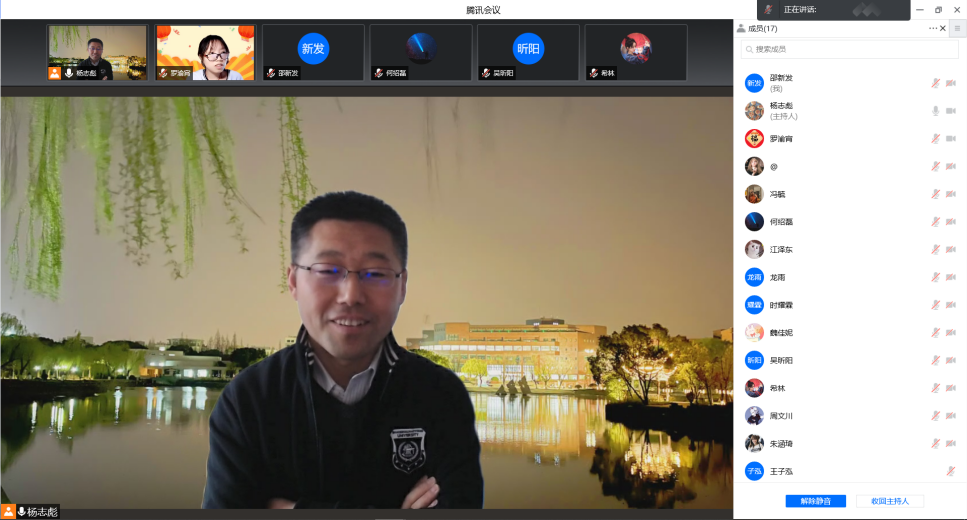Click 江泽东's avatar in member list
Image resolution: width=967 pixels, height=520 pixels.
coord(754,250)
